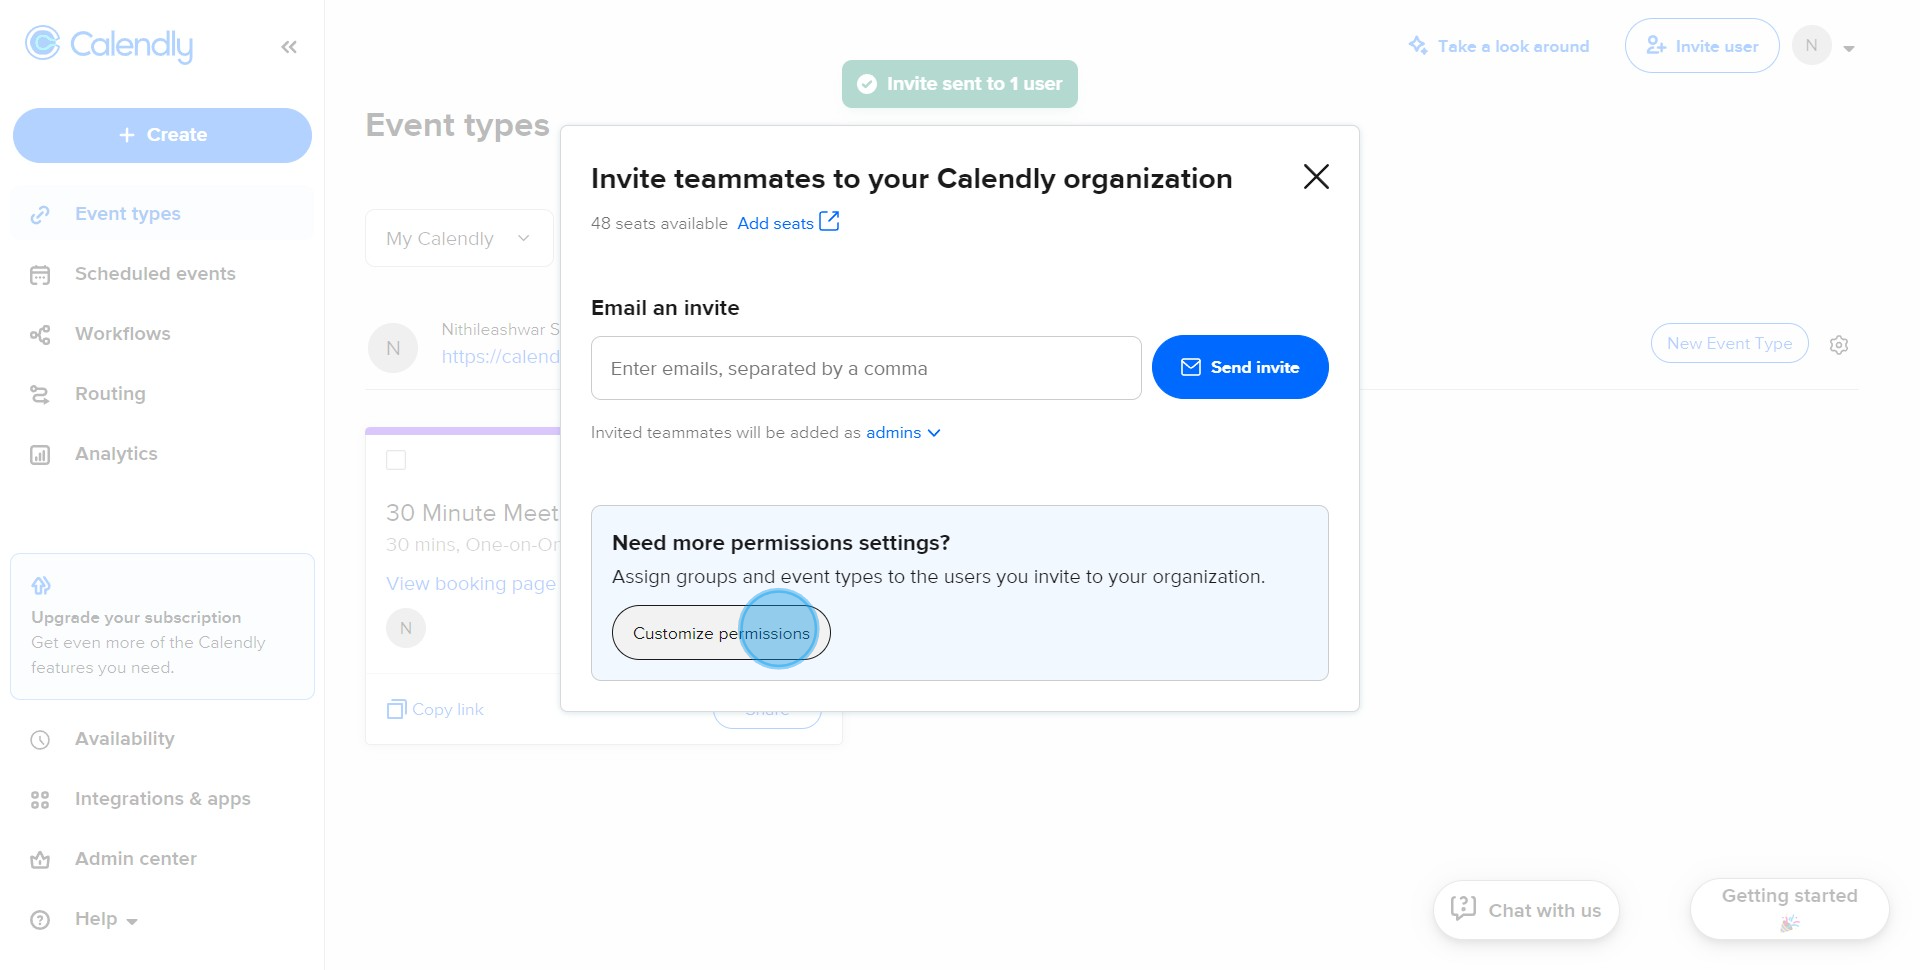Click 'Invite sent to 1 user' notification

[x=960, y=84]
